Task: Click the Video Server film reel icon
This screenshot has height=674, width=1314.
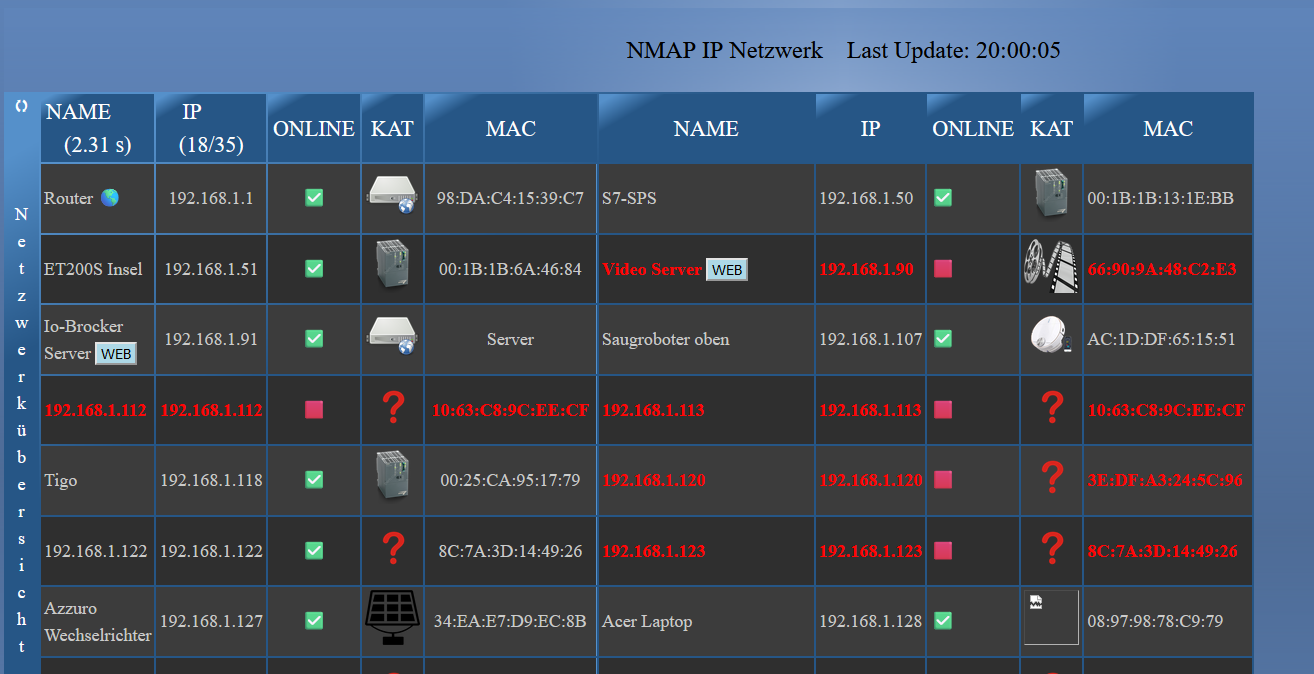Action: click(x=1051, y=268)
